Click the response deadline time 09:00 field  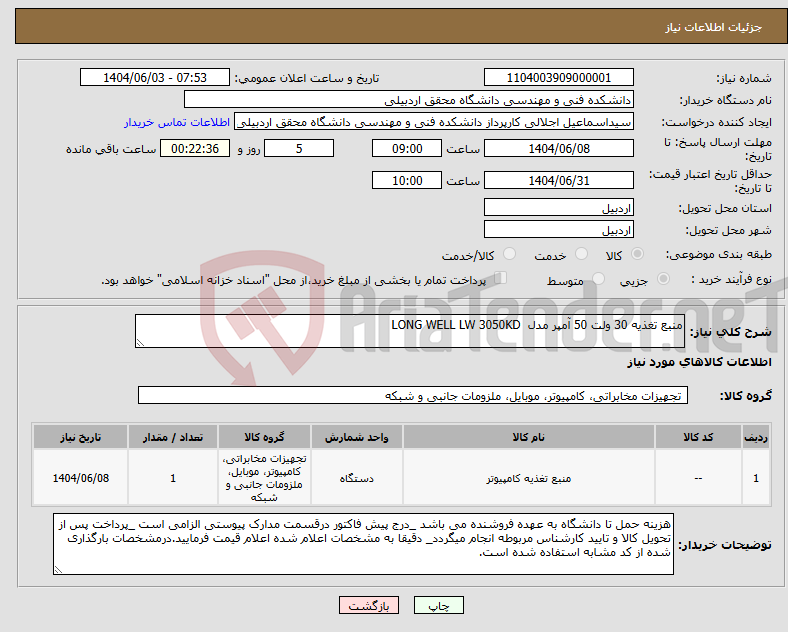[407, 148]
